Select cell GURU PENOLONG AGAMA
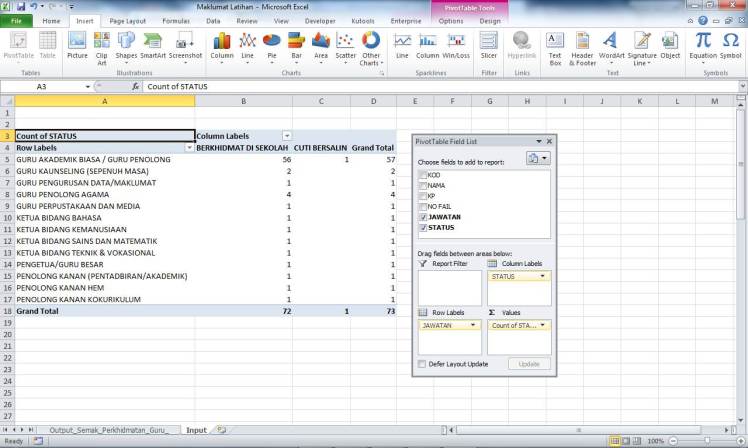 pyautogui.click(x=105, y=195)
